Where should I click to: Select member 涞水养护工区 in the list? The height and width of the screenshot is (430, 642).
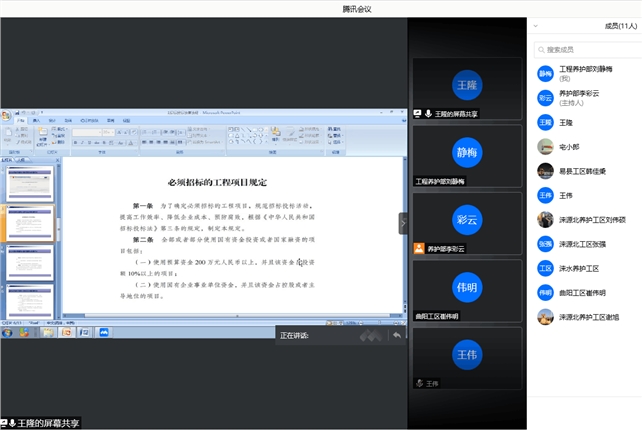pos(587,268)
